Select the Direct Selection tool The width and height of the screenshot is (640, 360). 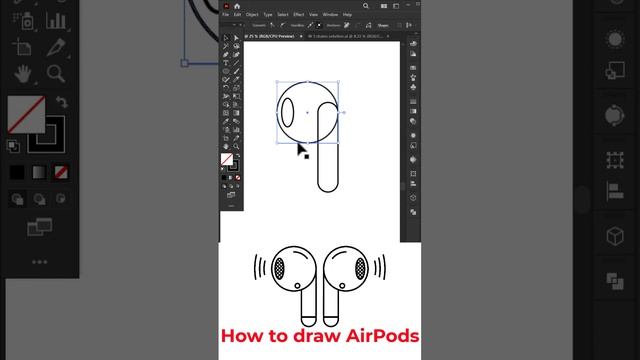(236, 38)
